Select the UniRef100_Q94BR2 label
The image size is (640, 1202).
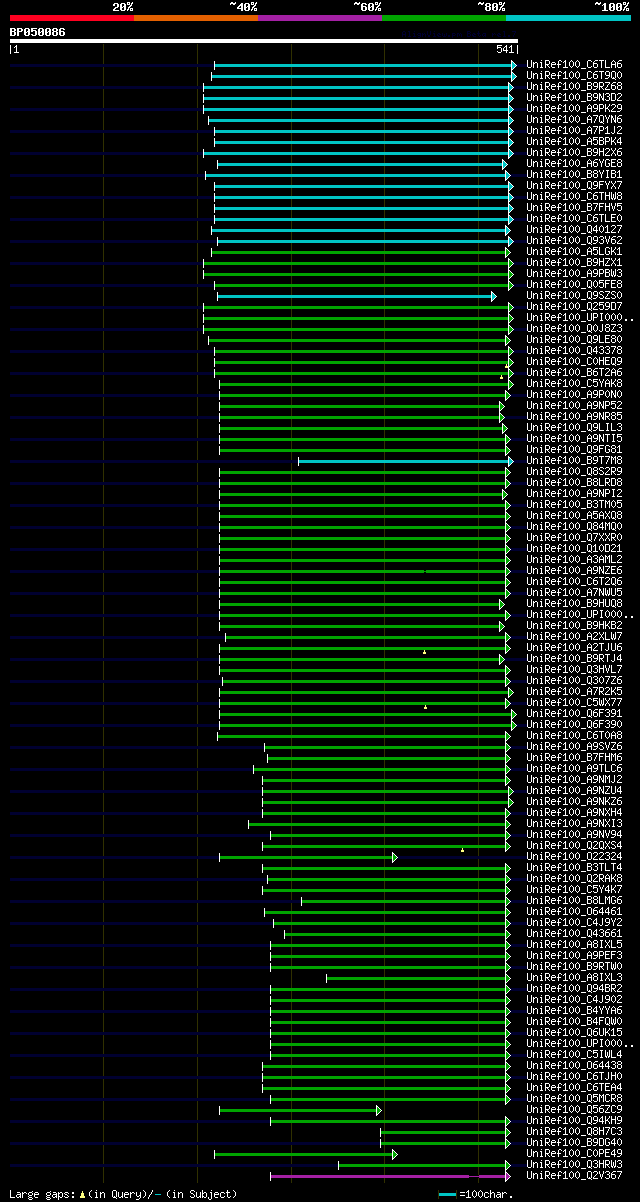574,988
